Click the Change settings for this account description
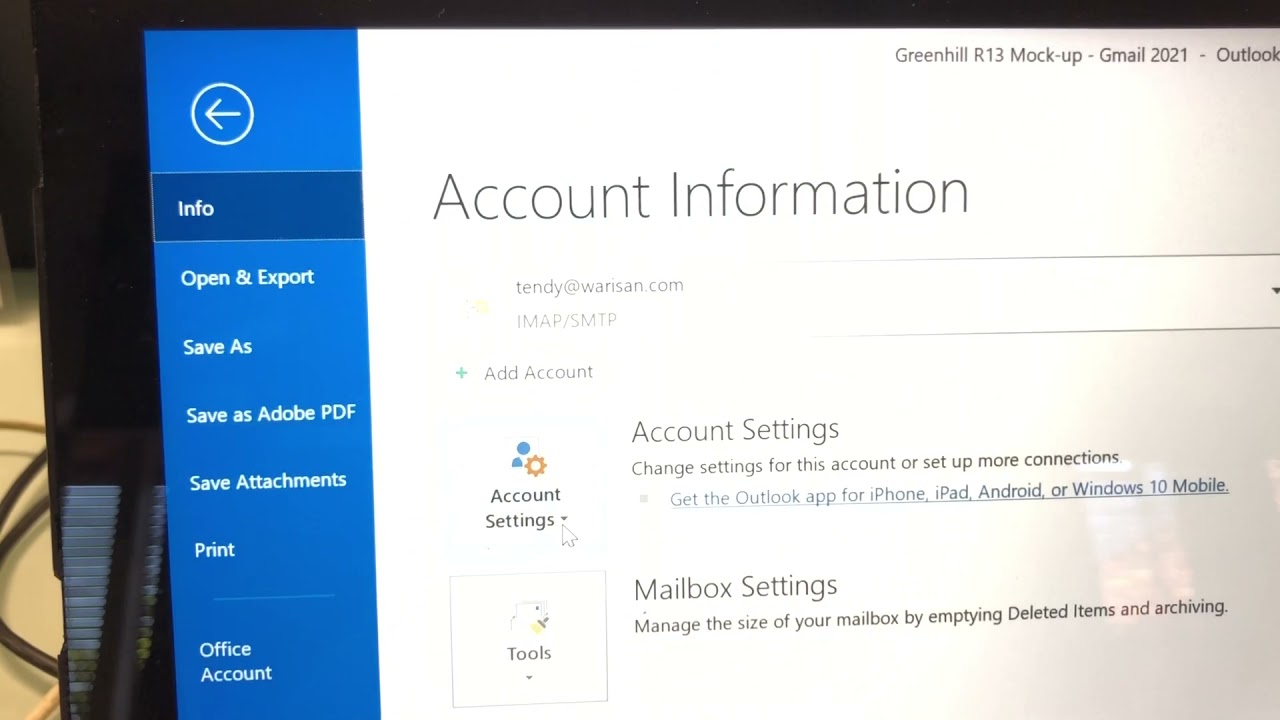 click(876, 464)
